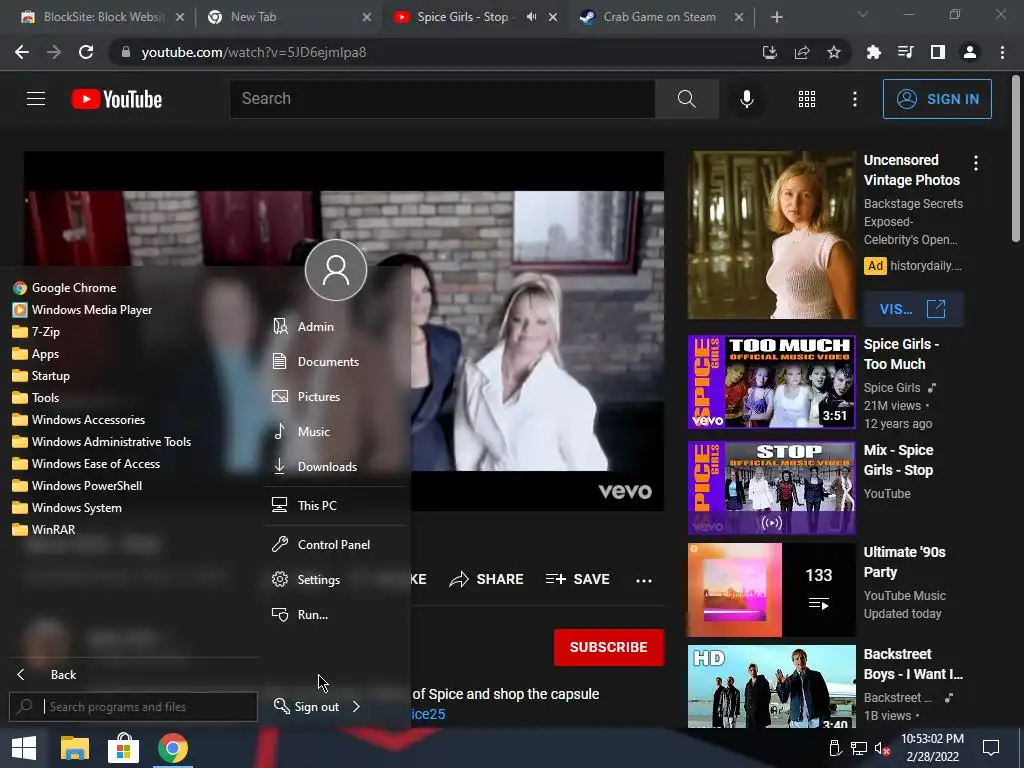Open the Mix Spice Girls Stop thumbnail
The width and height of the screenshot is (1024, 768).
(771, 488)
